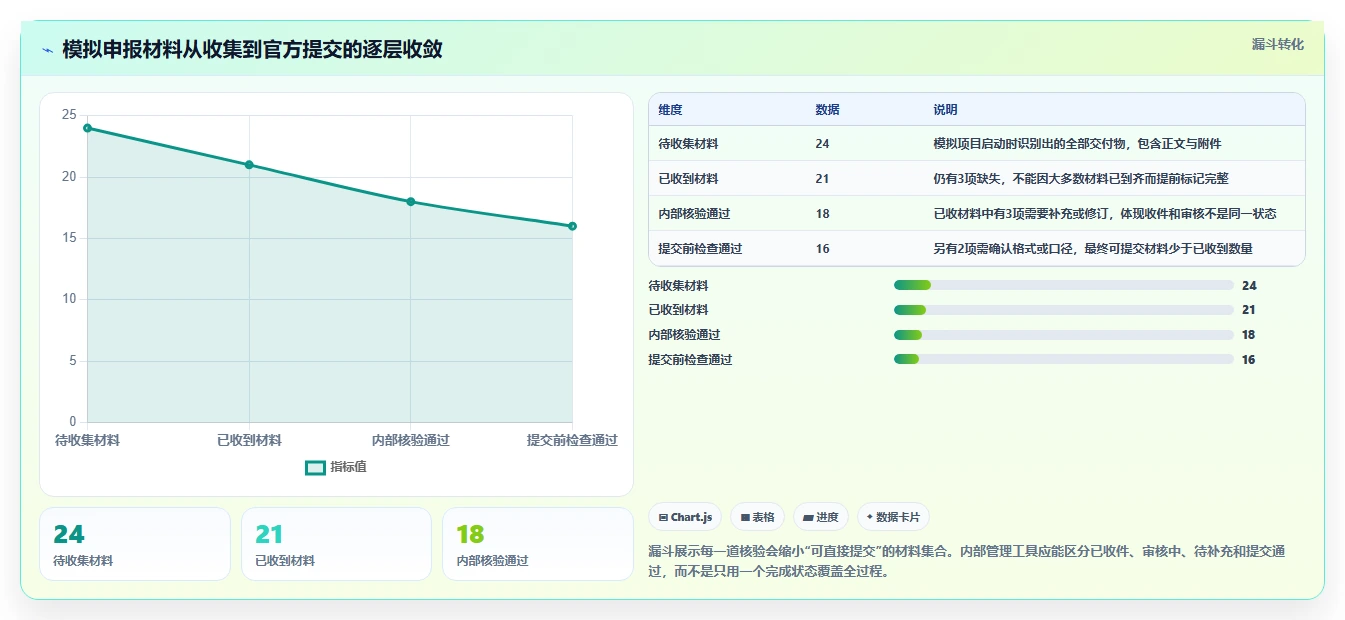Toggle the 指标值 legend color box
This screenshot has width=1345, height=620.
315,467
